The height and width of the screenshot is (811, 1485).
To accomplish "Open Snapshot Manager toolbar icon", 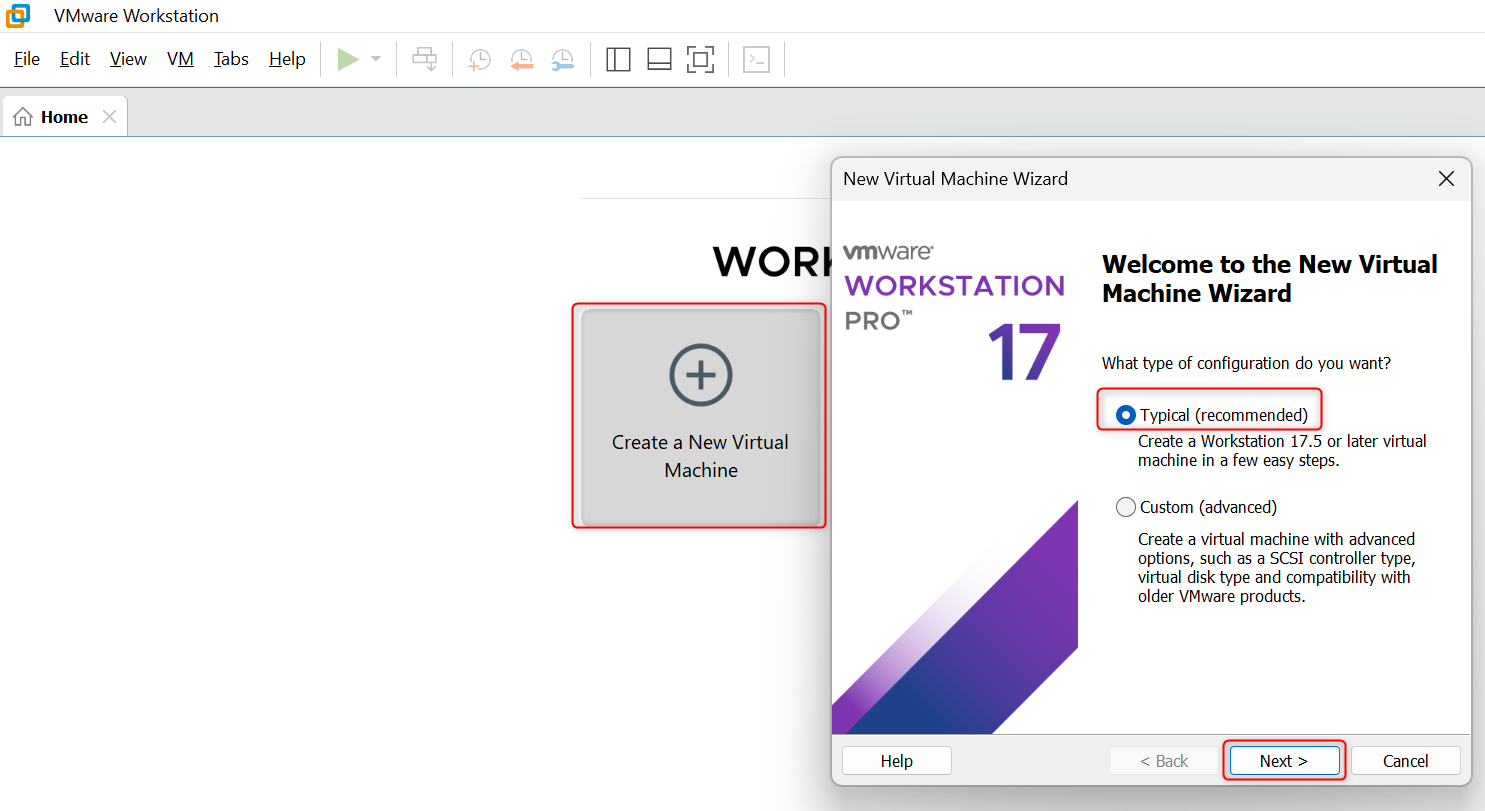I will click(563, 60).
